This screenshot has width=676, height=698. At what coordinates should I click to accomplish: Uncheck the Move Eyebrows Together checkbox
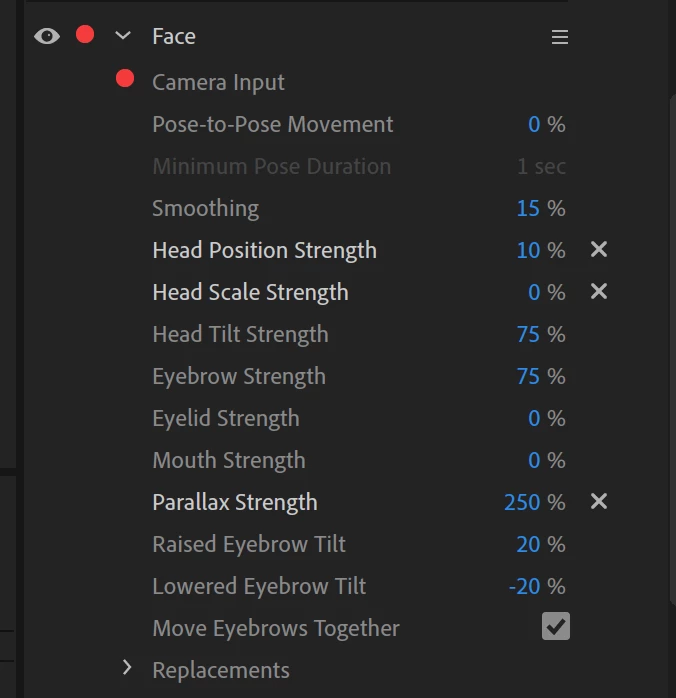(x=556, y=627)
